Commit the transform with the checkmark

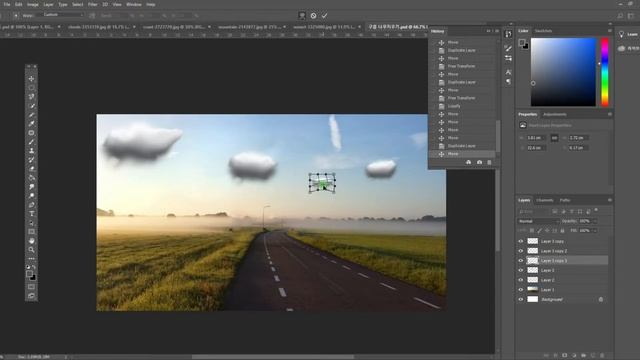(324, 16)
